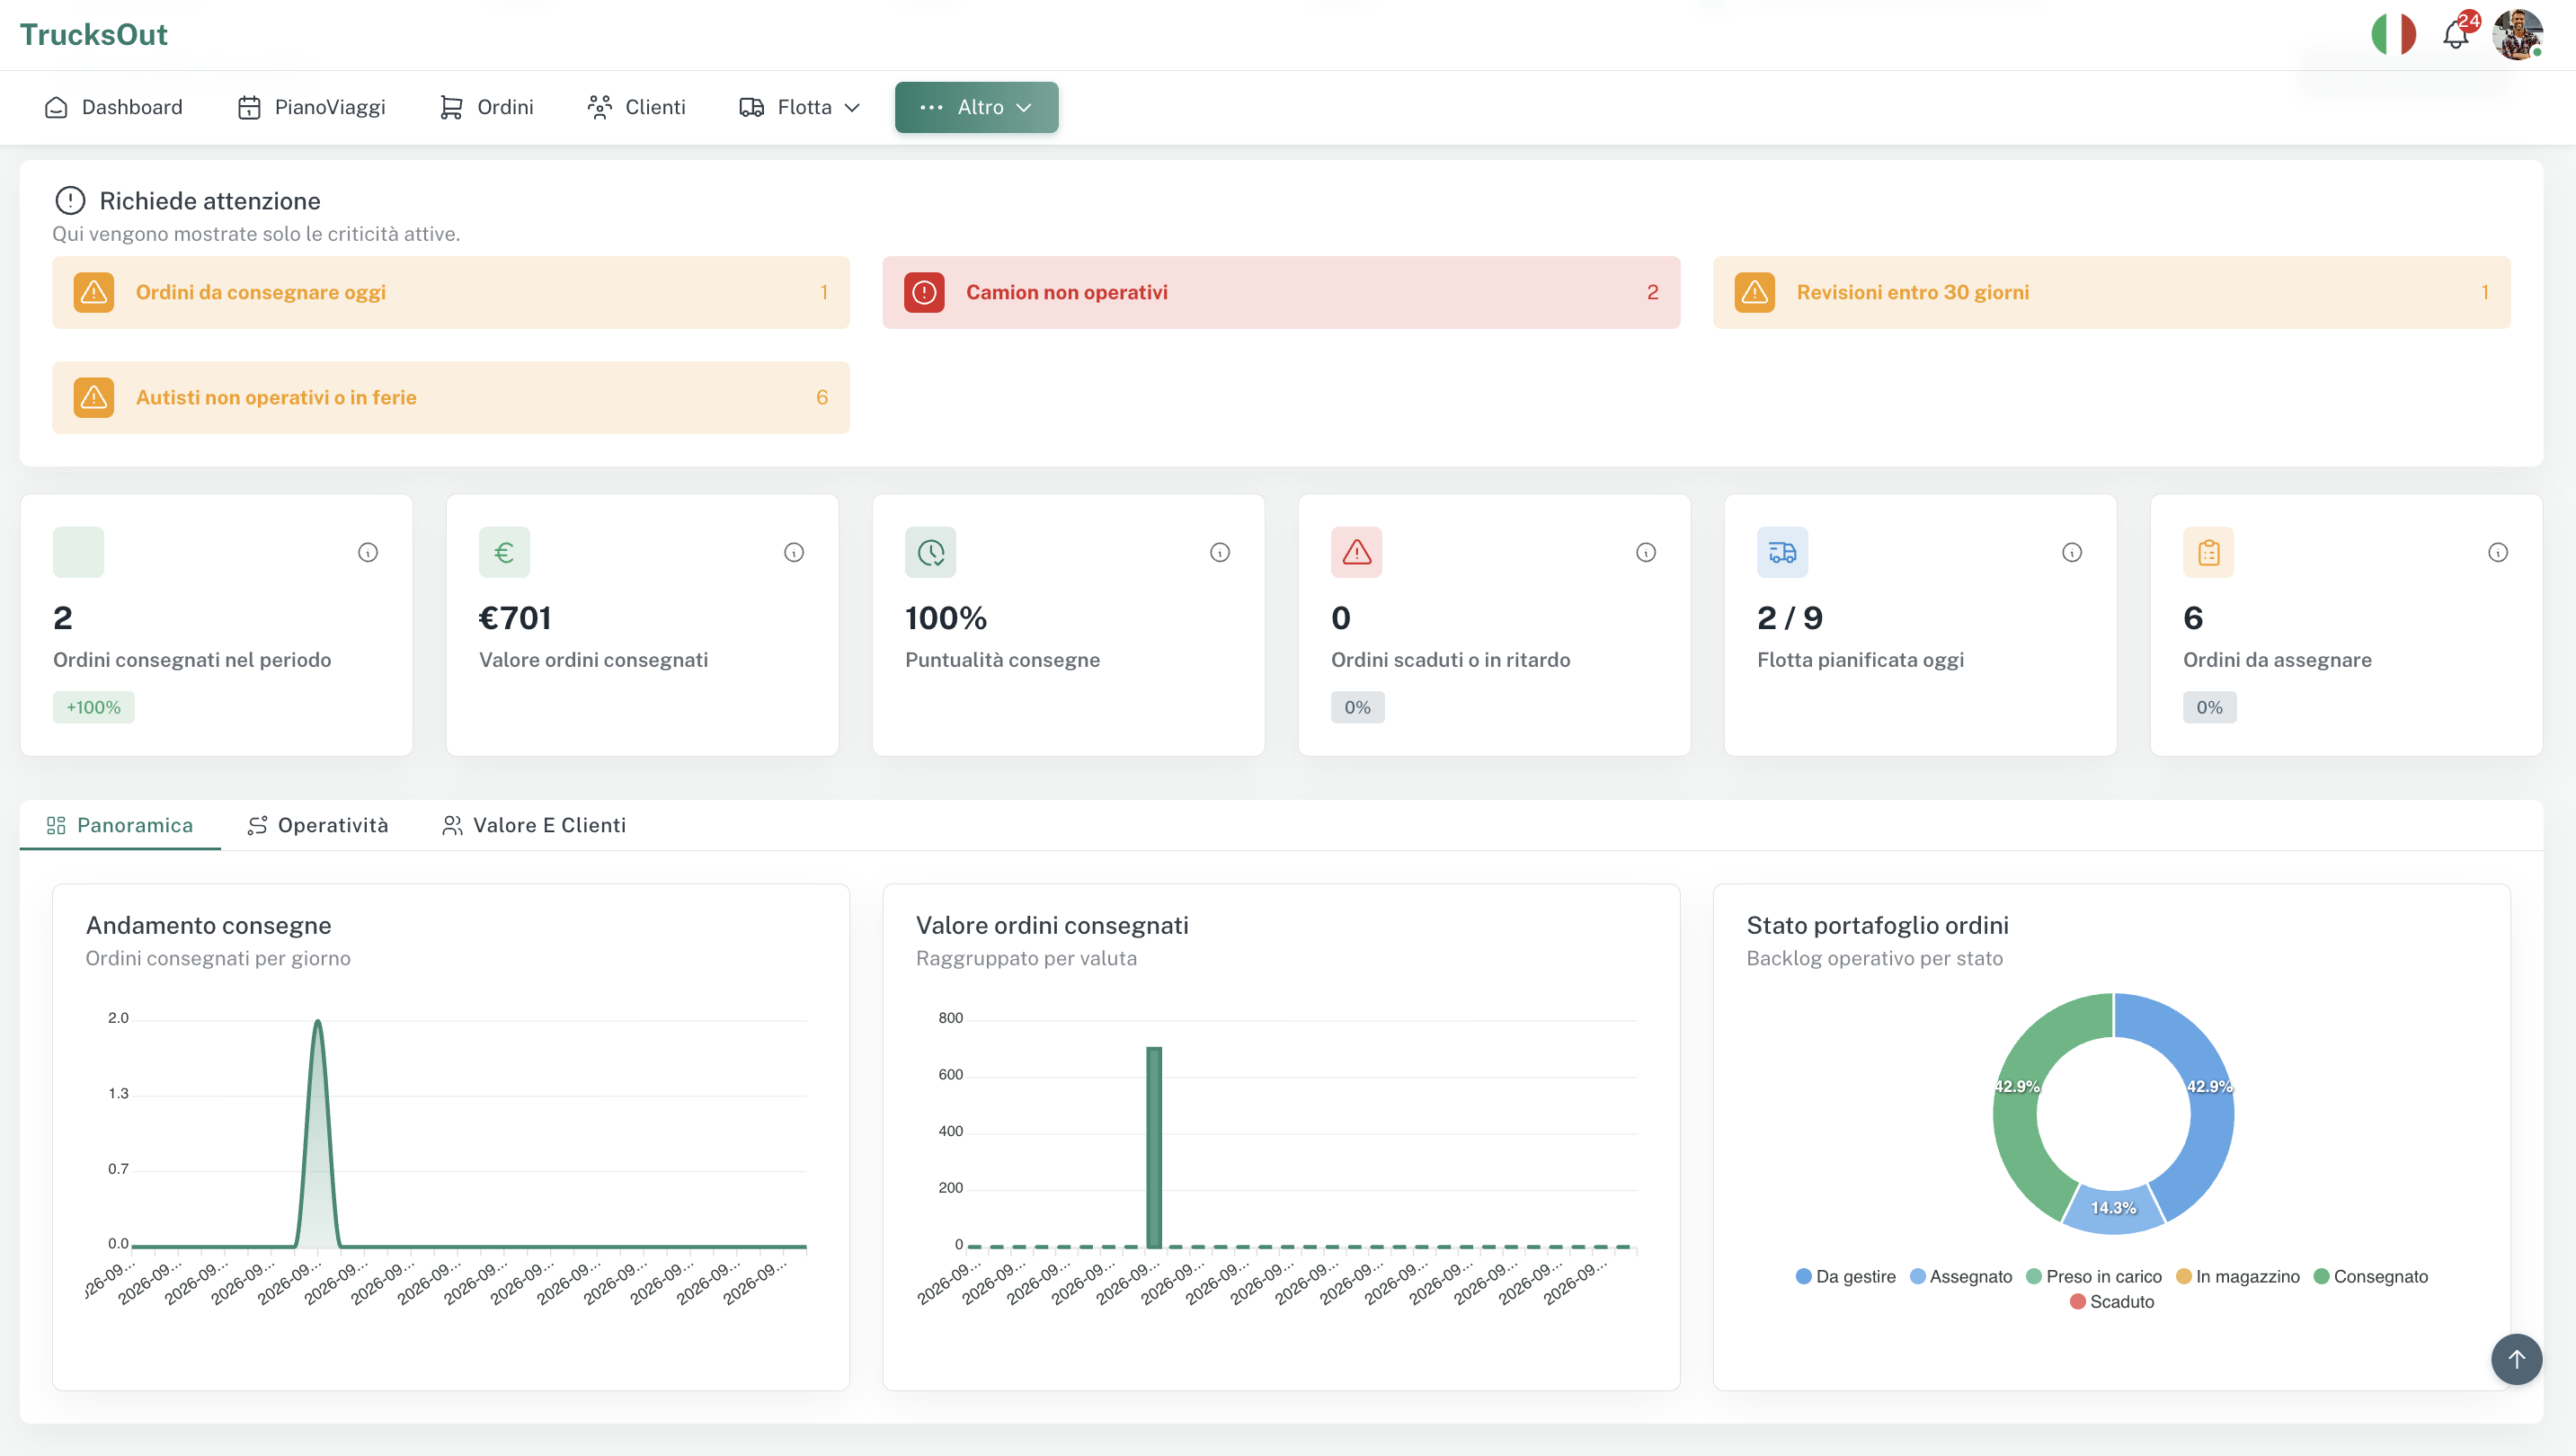Go to PianoViaggi section
This screenshot has height=1456, width=2576.
(311, 107)
